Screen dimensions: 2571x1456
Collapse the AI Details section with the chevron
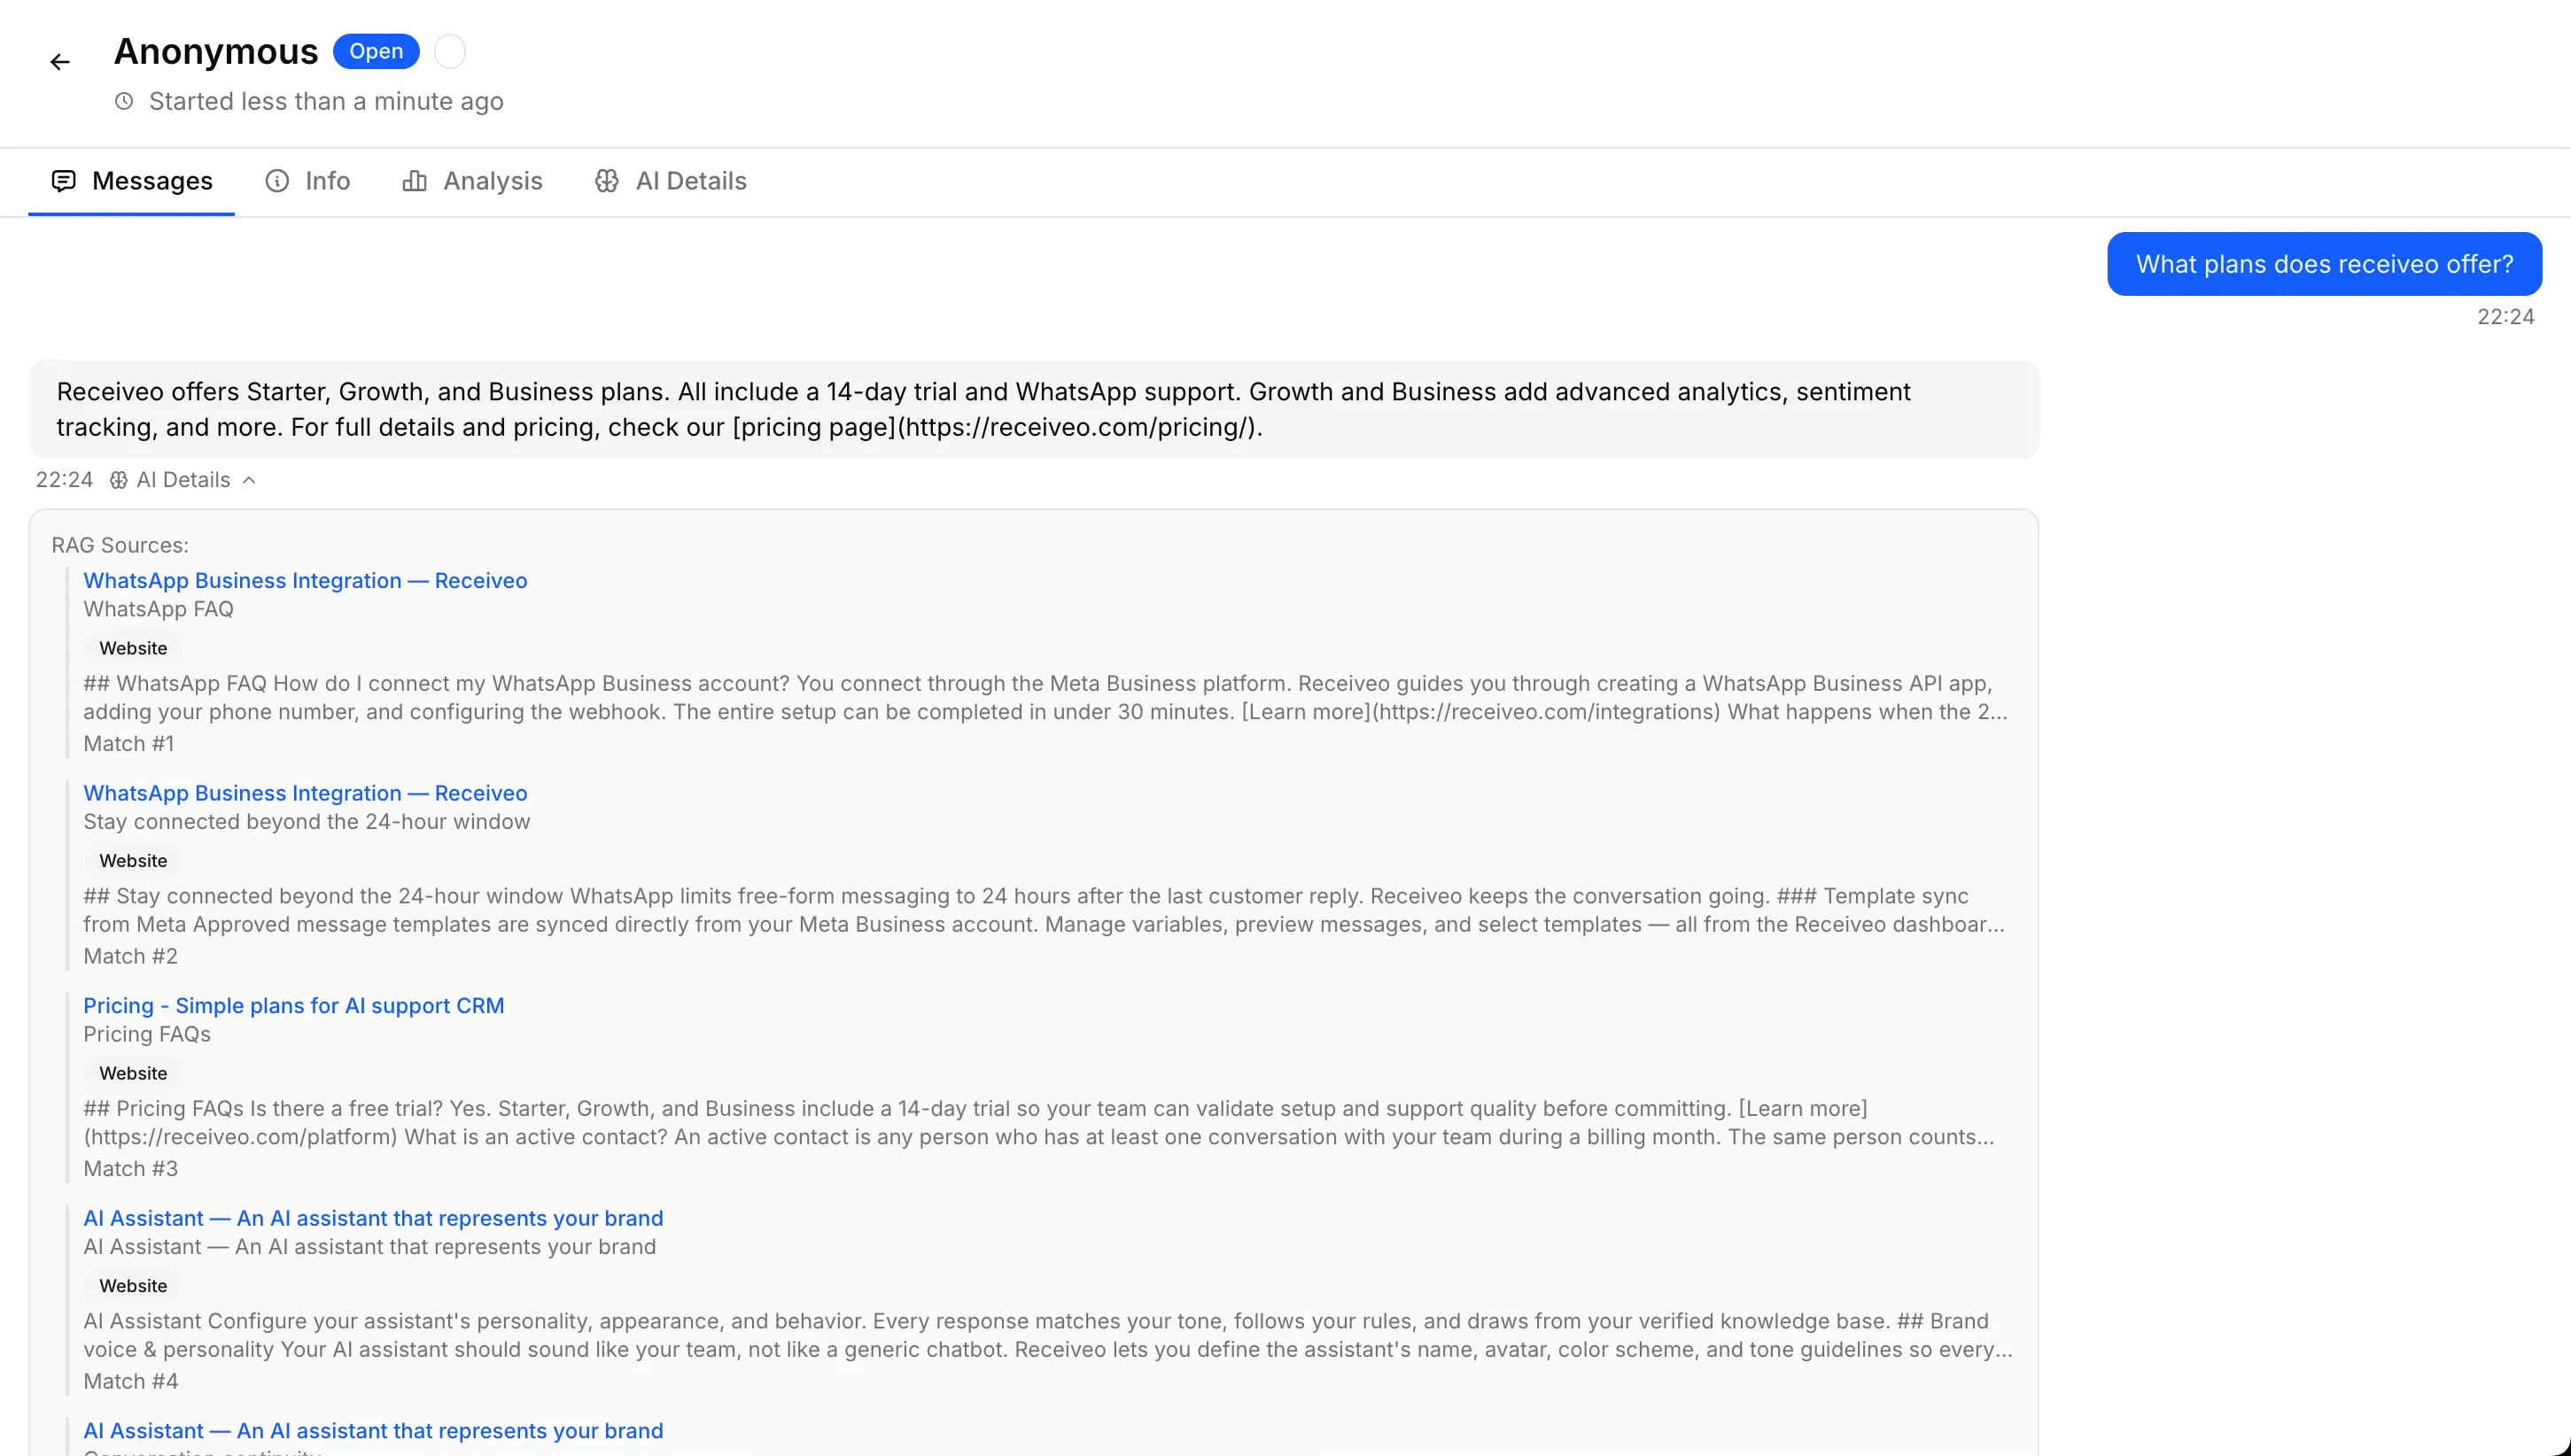pos(248,480)
